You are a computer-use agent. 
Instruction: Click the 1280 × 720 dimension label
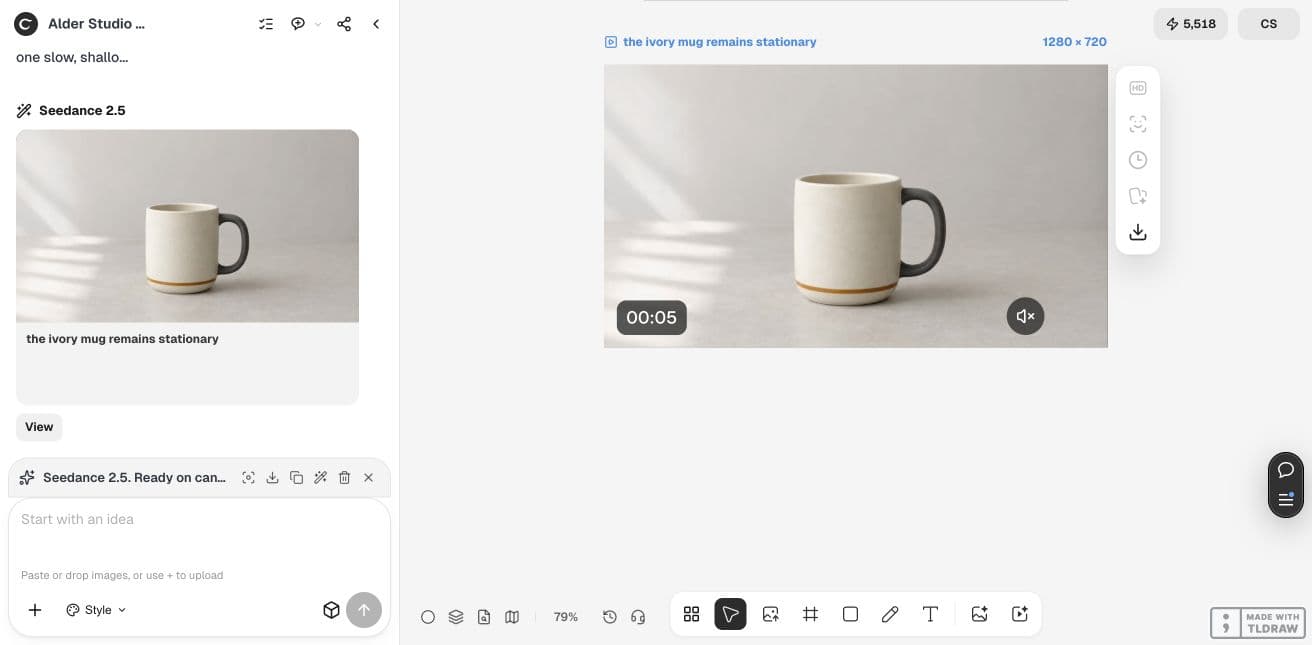point(1074,42)
